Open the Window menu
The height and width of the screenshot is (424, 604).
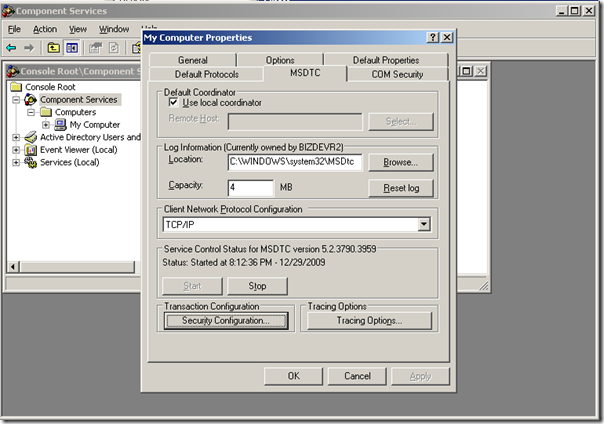[x=114, y=29]
